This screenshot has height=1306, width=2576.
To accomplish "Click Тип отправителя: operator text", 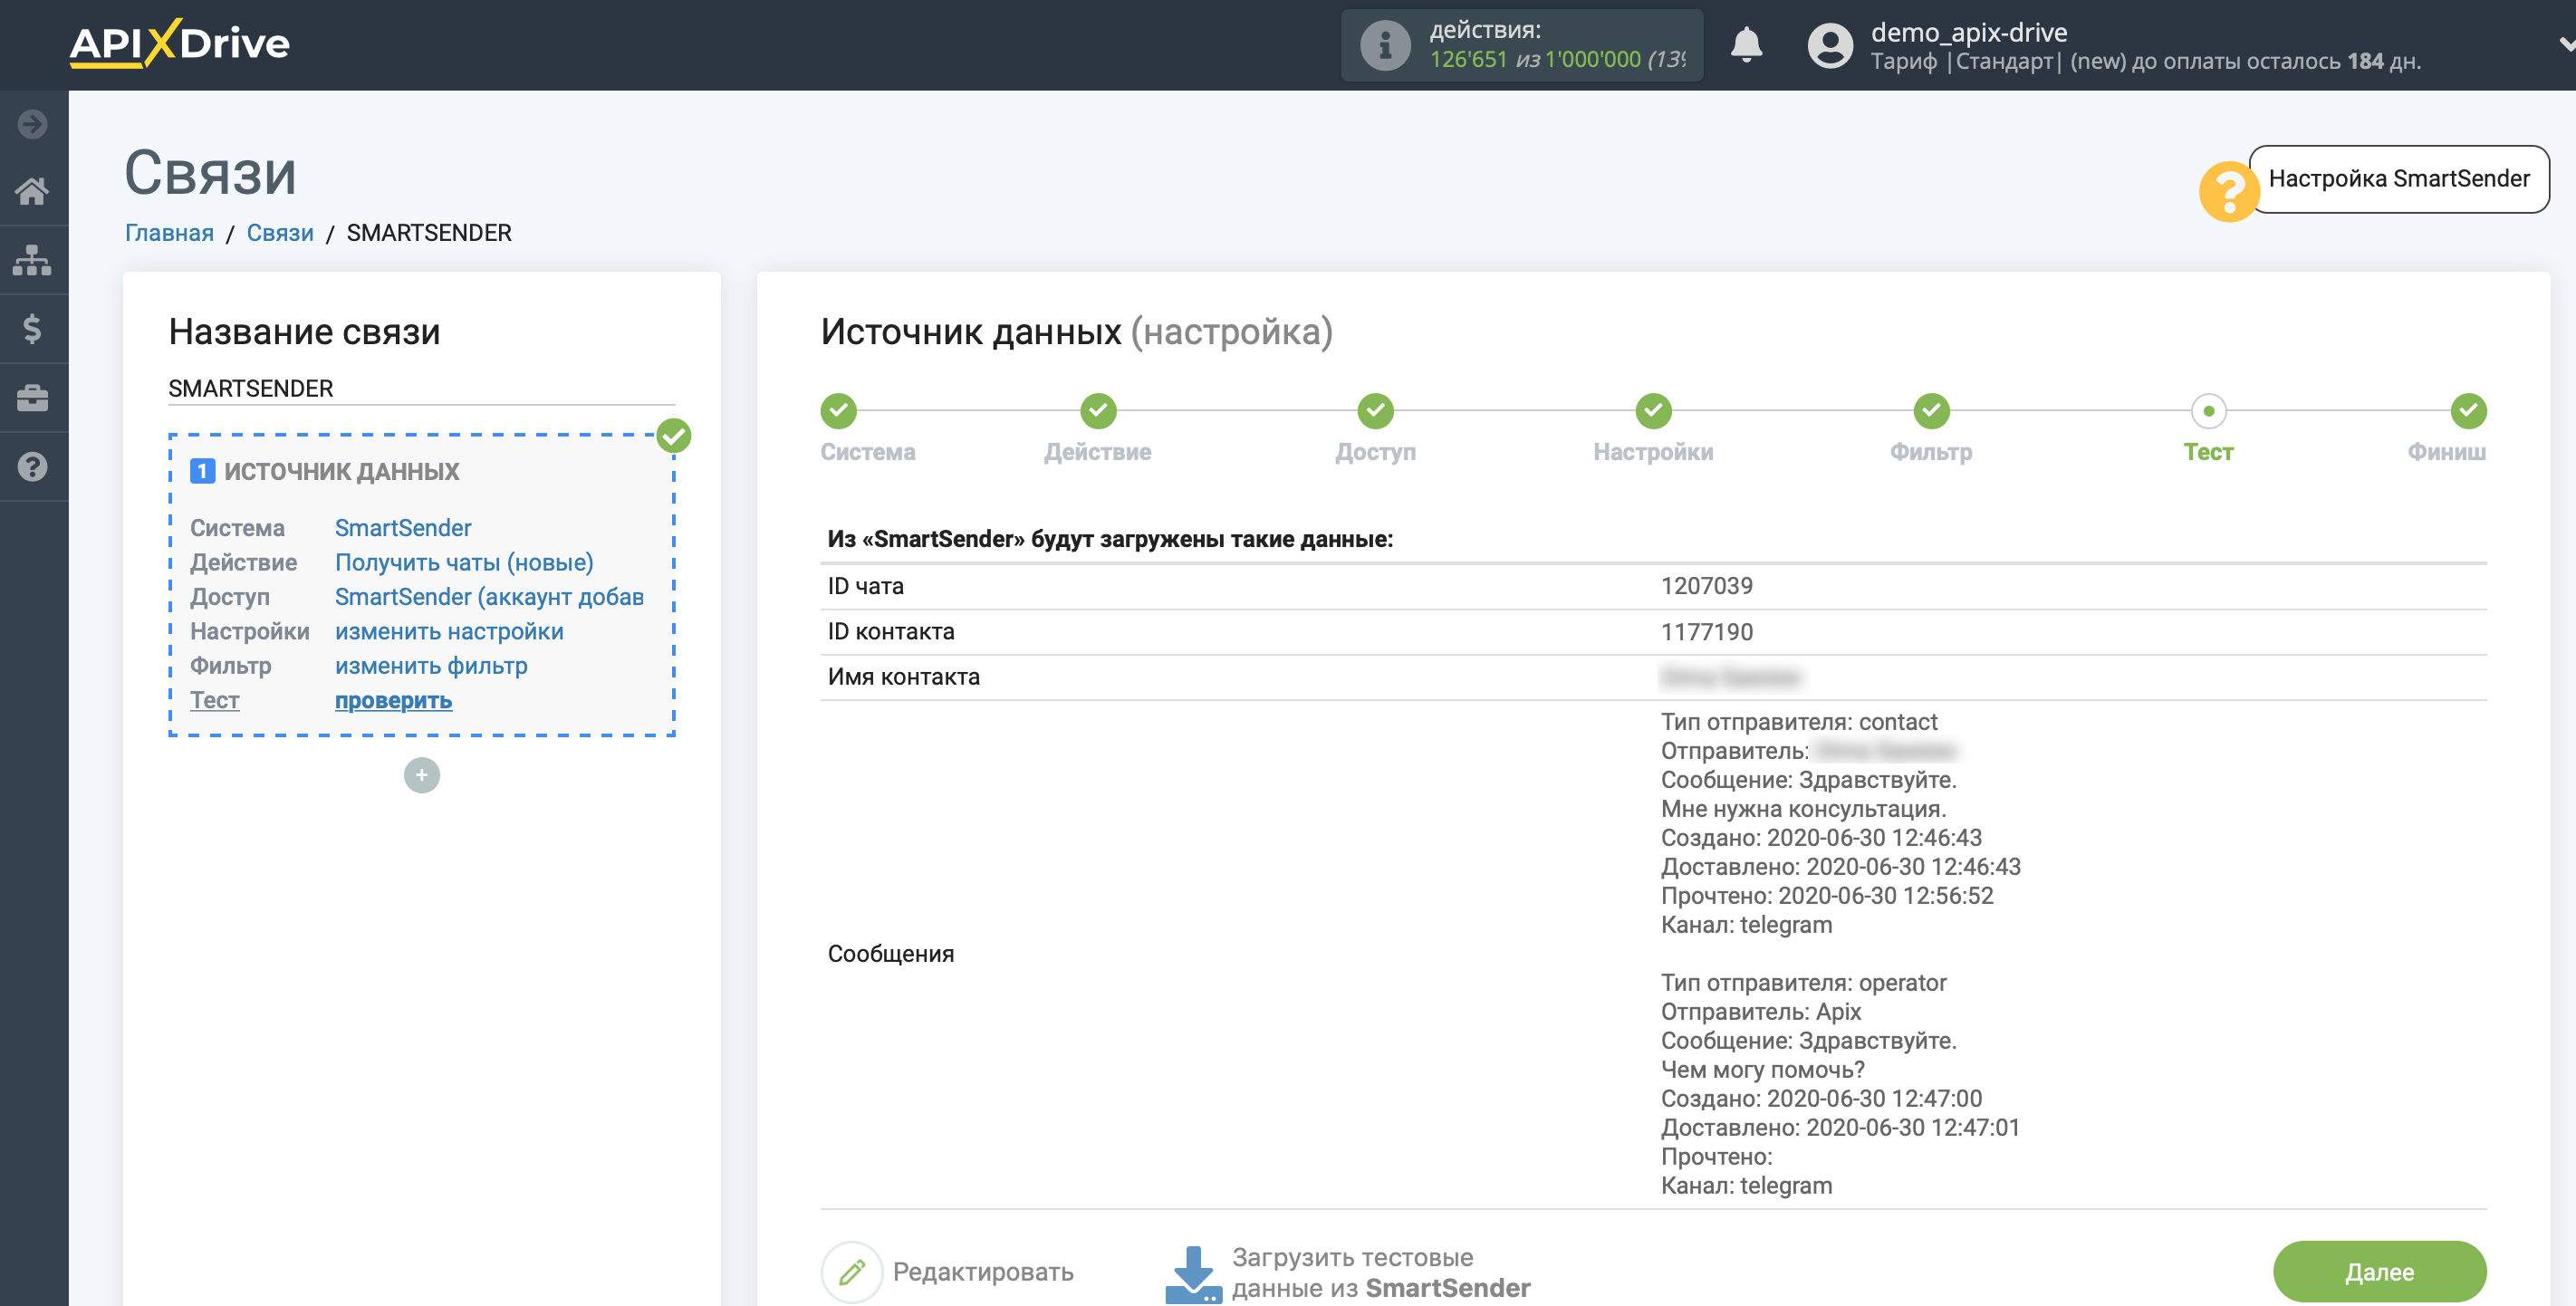I will (x=1803, y=983).
